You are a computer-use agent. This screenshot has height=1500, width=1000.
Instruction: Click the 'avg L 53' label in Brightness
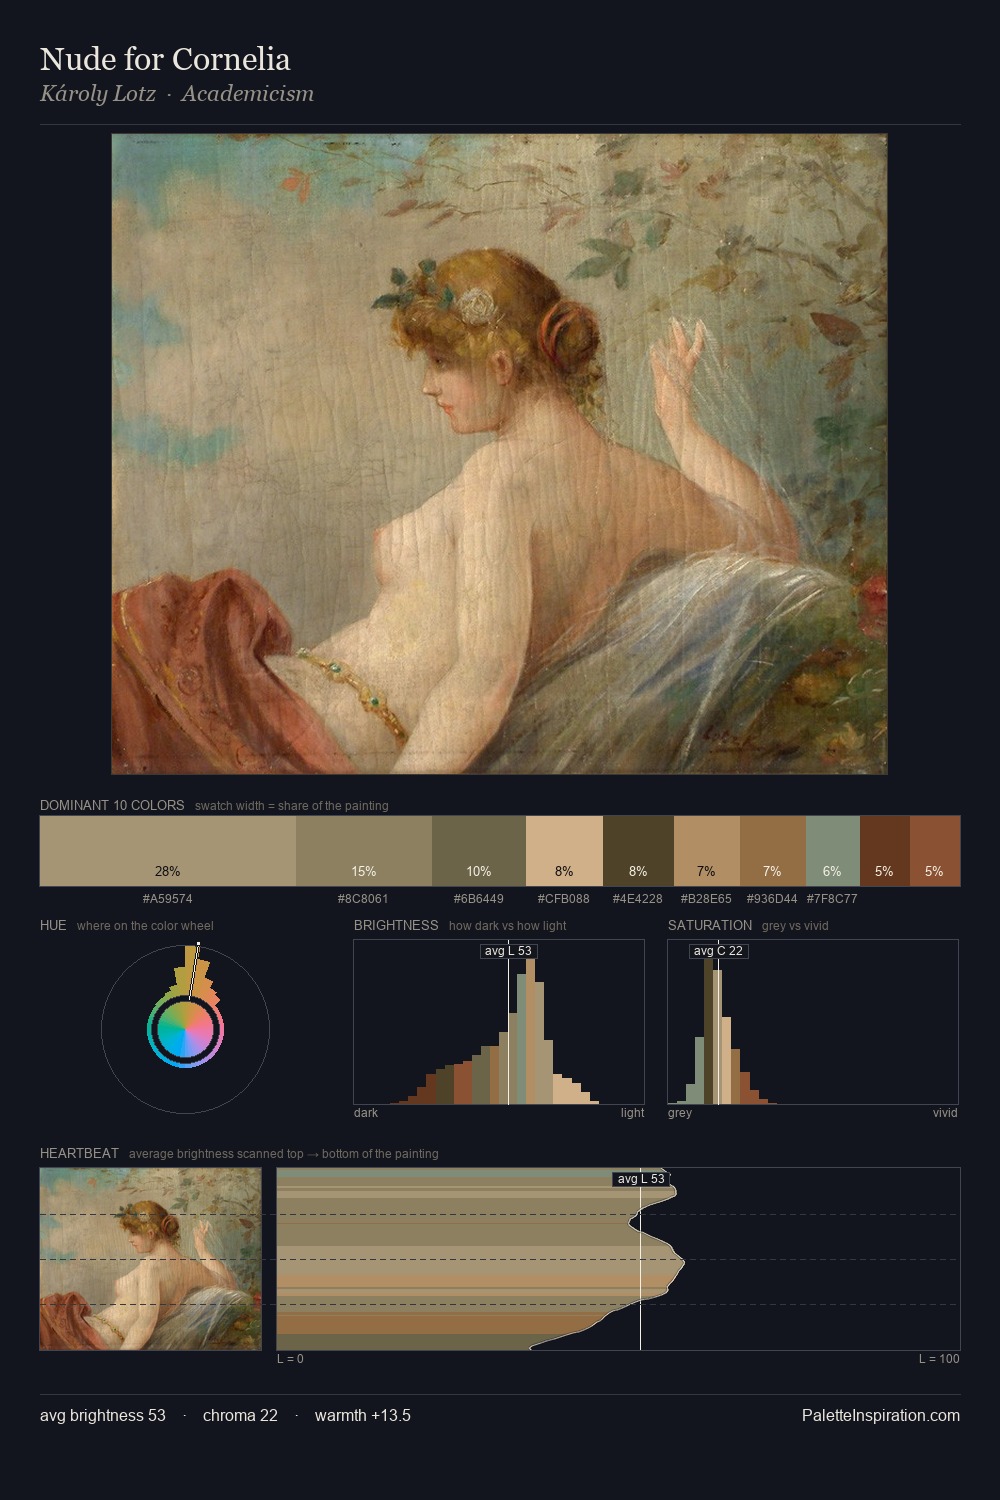508,951
